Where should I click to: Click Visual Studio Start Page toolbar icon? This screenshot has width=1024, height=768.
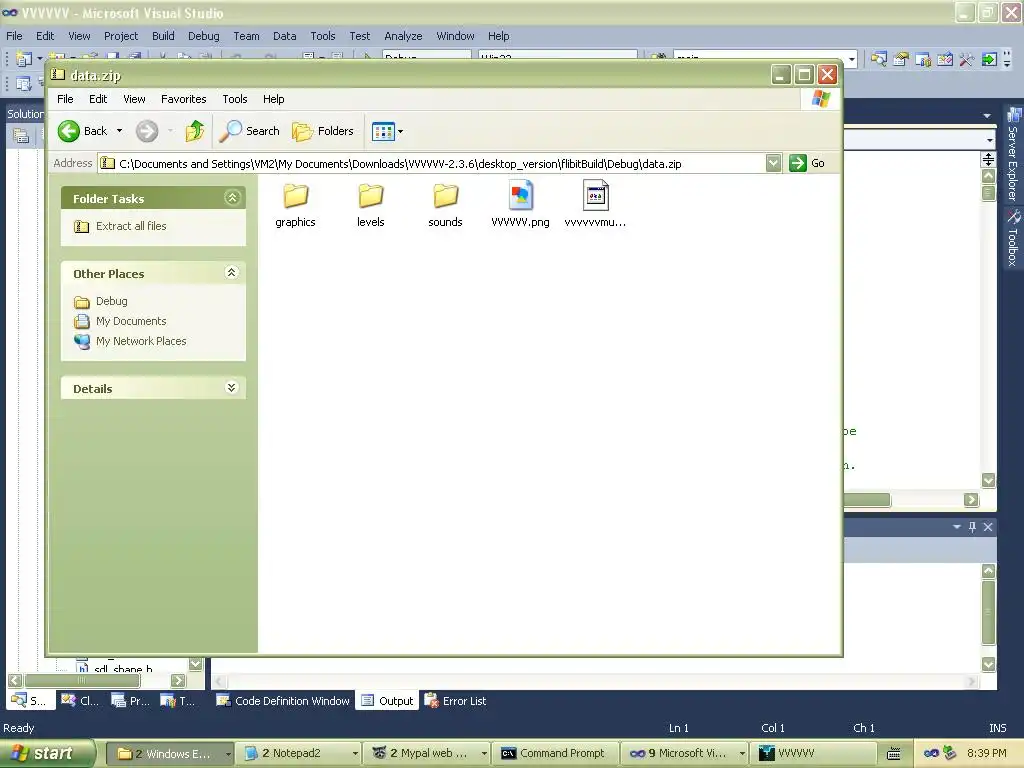tap(945, 59)
